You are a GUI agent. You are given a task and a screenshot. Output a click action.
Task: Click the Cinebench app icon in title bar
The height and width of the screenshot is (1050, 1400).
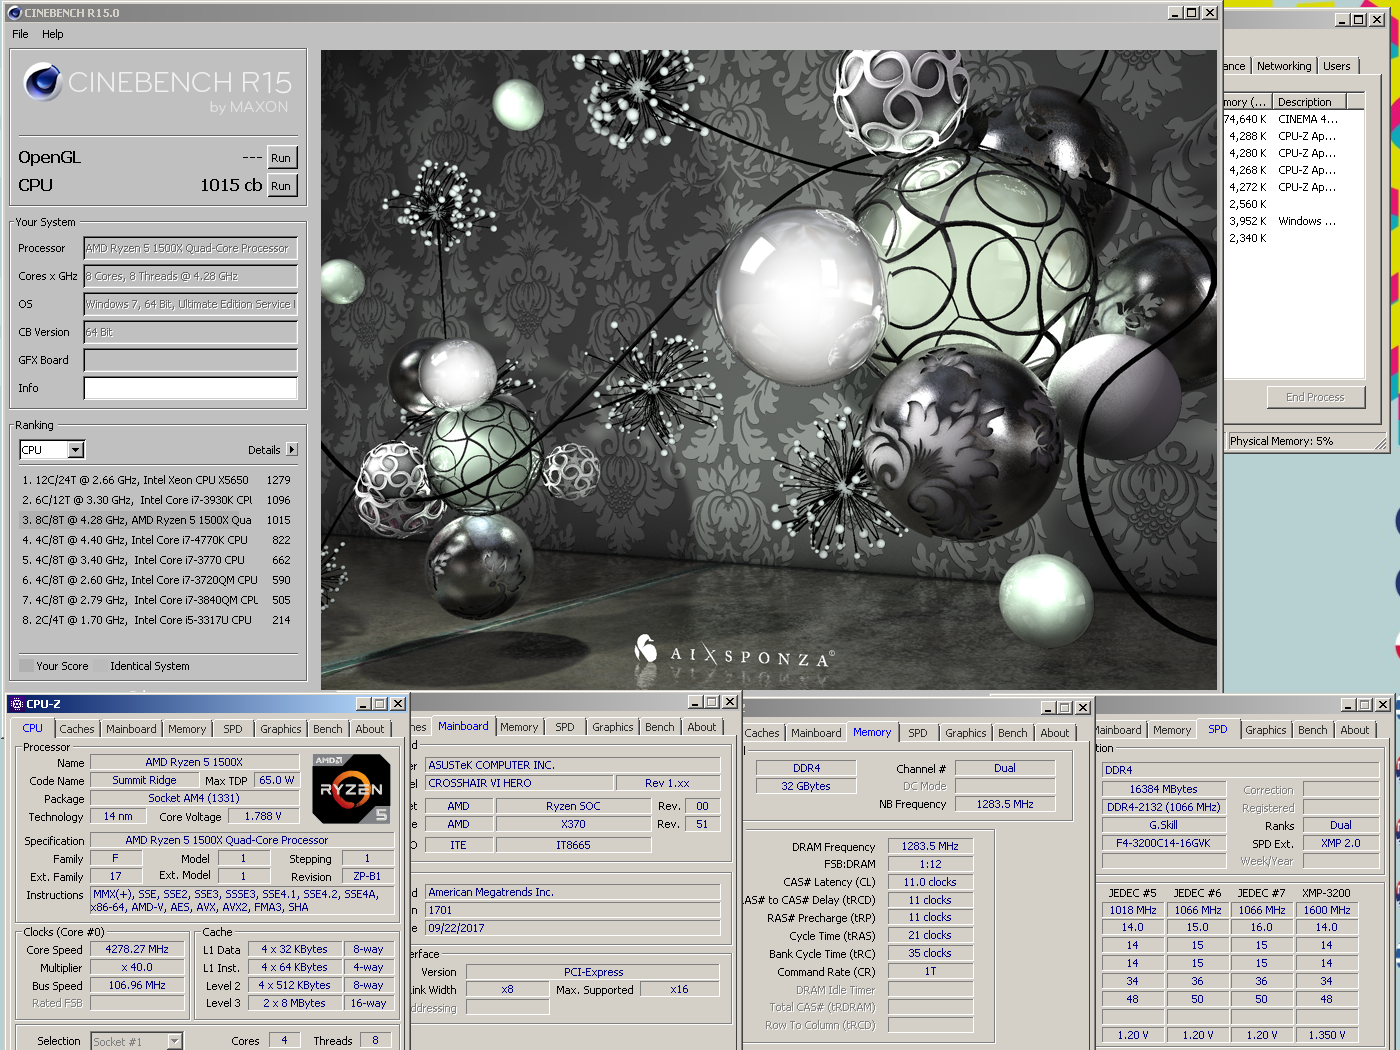(x=14, y=13)
